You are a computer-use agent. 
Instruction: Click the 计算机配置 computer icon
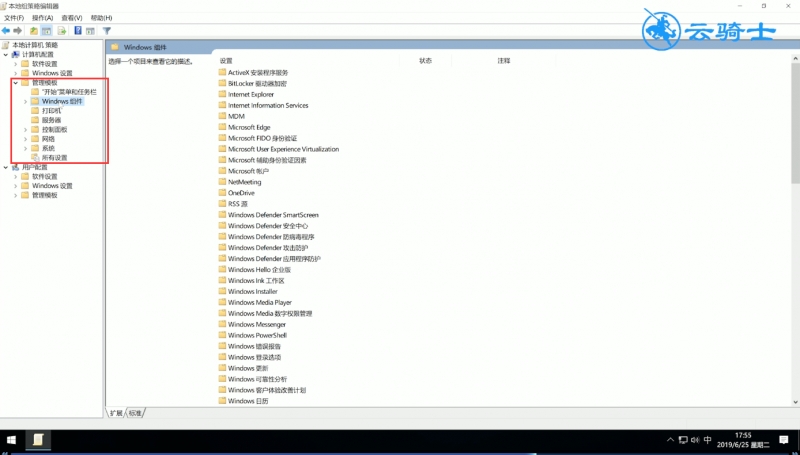16,55
